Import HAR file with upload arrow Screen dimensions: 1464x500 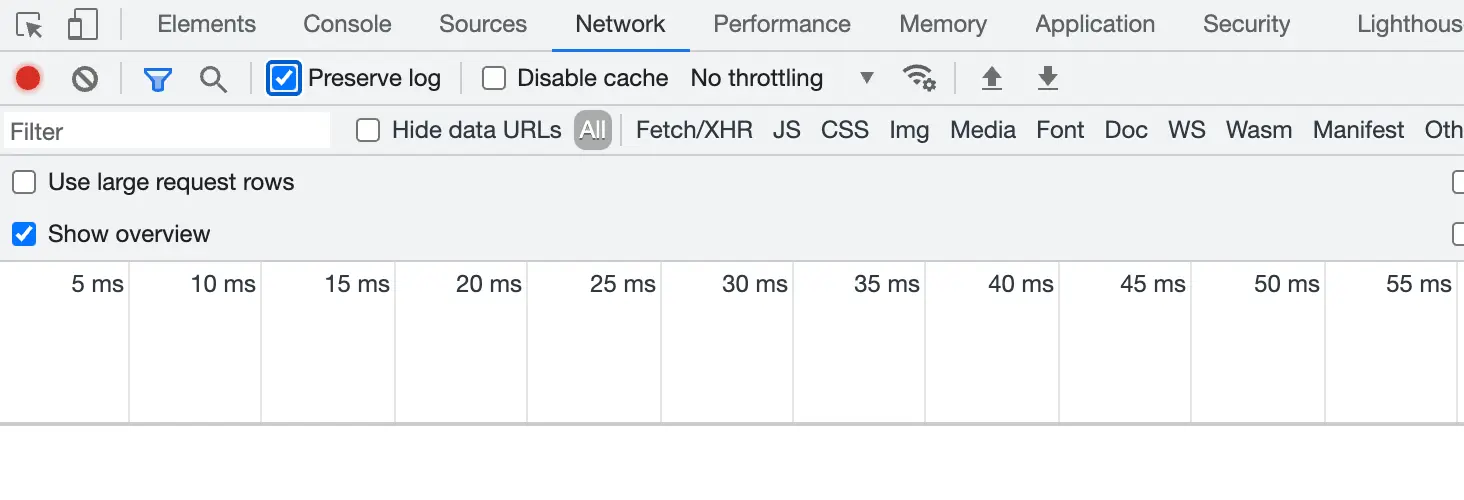coord(991,78)
